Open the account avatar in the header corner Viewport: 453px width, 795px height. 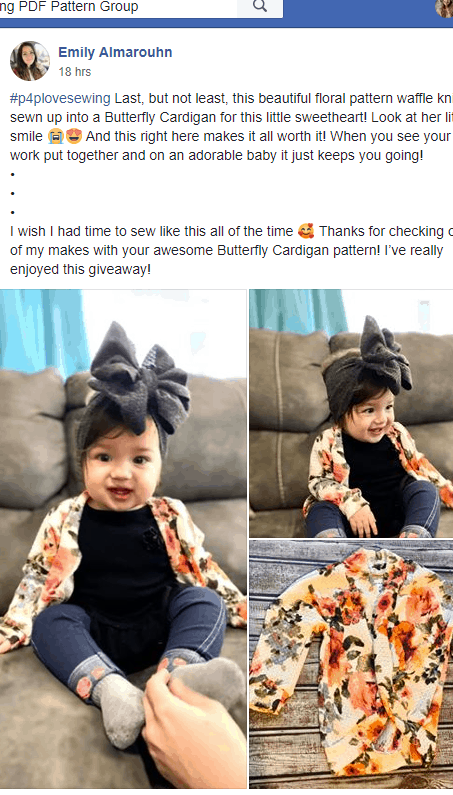tap(444, 8)
